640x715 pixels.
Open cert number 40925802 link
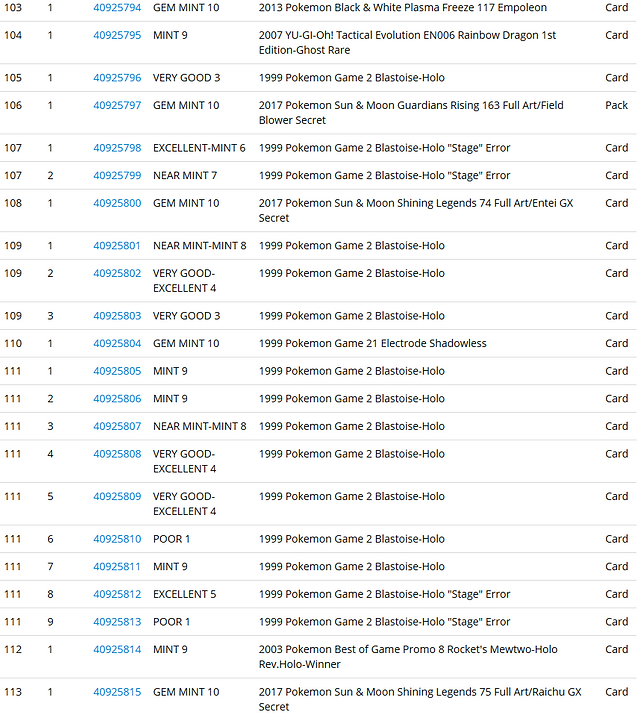(117, 273)
